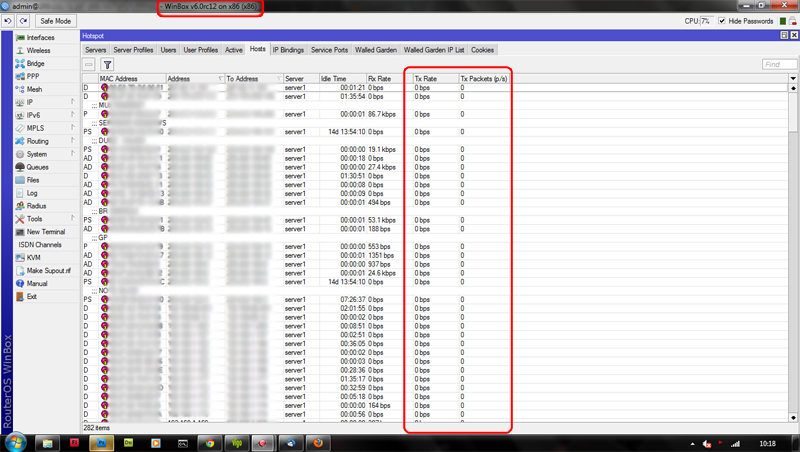
Task: Open ISDN Channels
Action: 40,245
